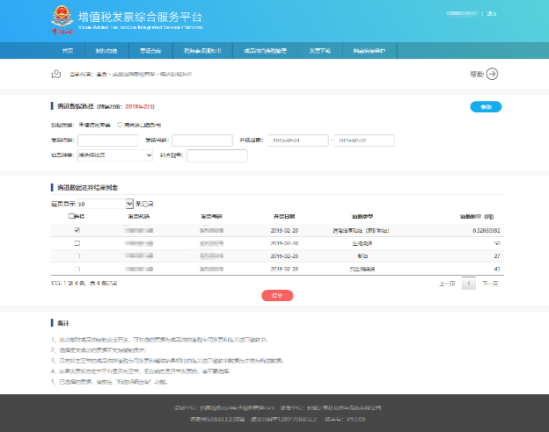This screenshot has width=549, height=432.
Task: Check the row with quantity 50
Action: coord(77,243)
